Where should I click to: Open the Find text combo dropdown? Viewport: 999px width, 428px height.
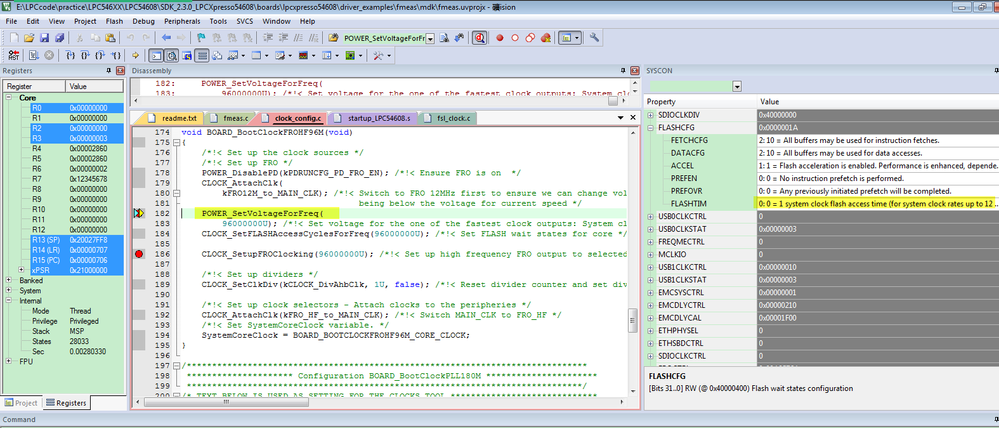click(x=430, y=39)
